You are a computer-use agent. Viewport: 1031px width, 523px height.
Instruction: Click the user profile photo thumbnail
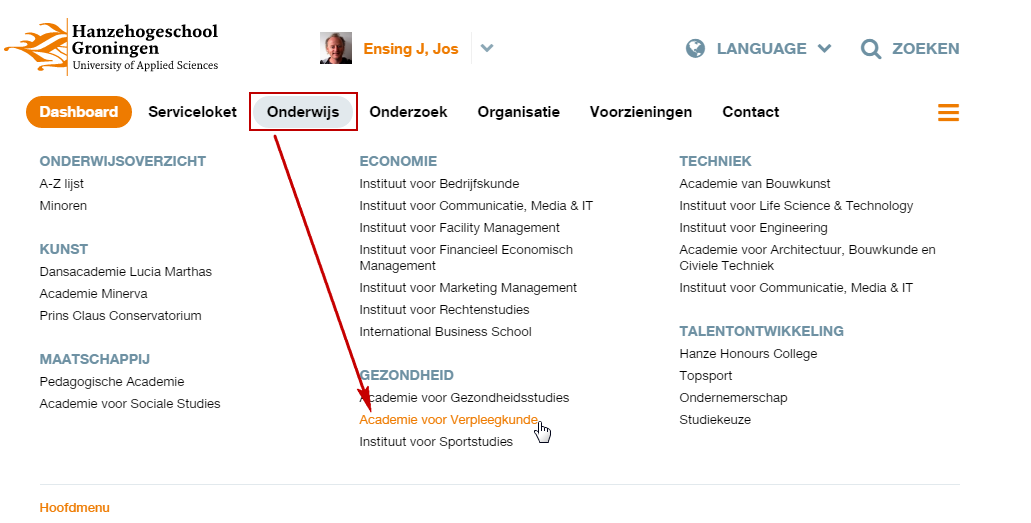pyautogui.click(x=336, y=48)
